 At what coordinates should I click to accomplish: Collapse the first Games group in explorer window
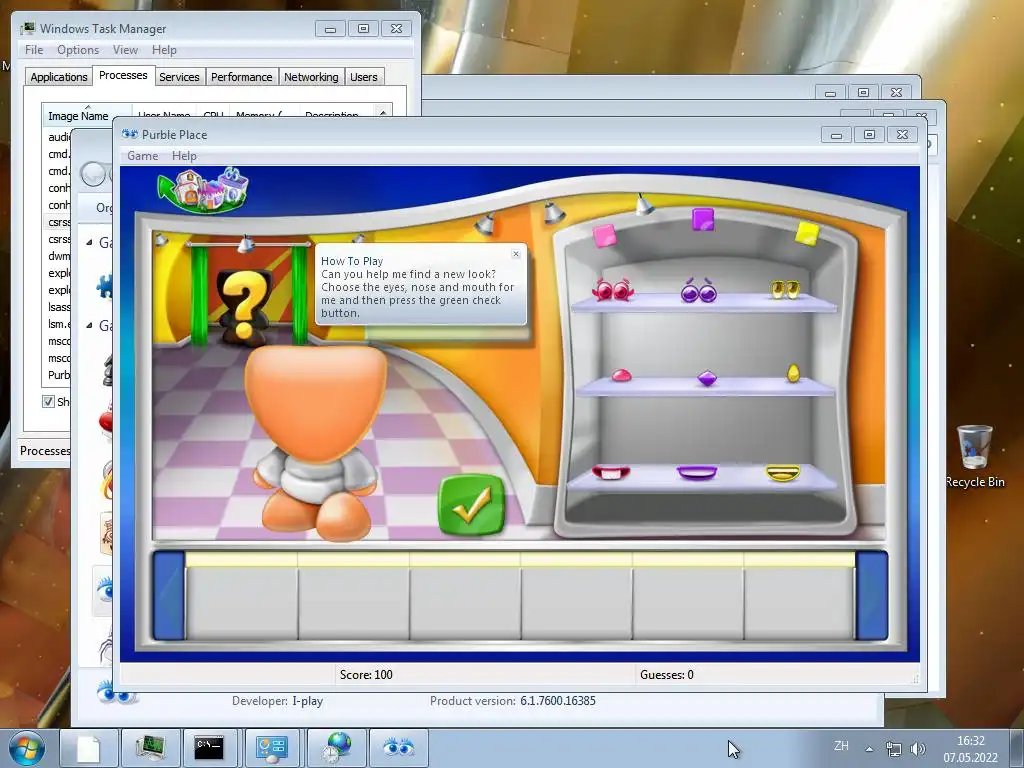tap(89, 242)
